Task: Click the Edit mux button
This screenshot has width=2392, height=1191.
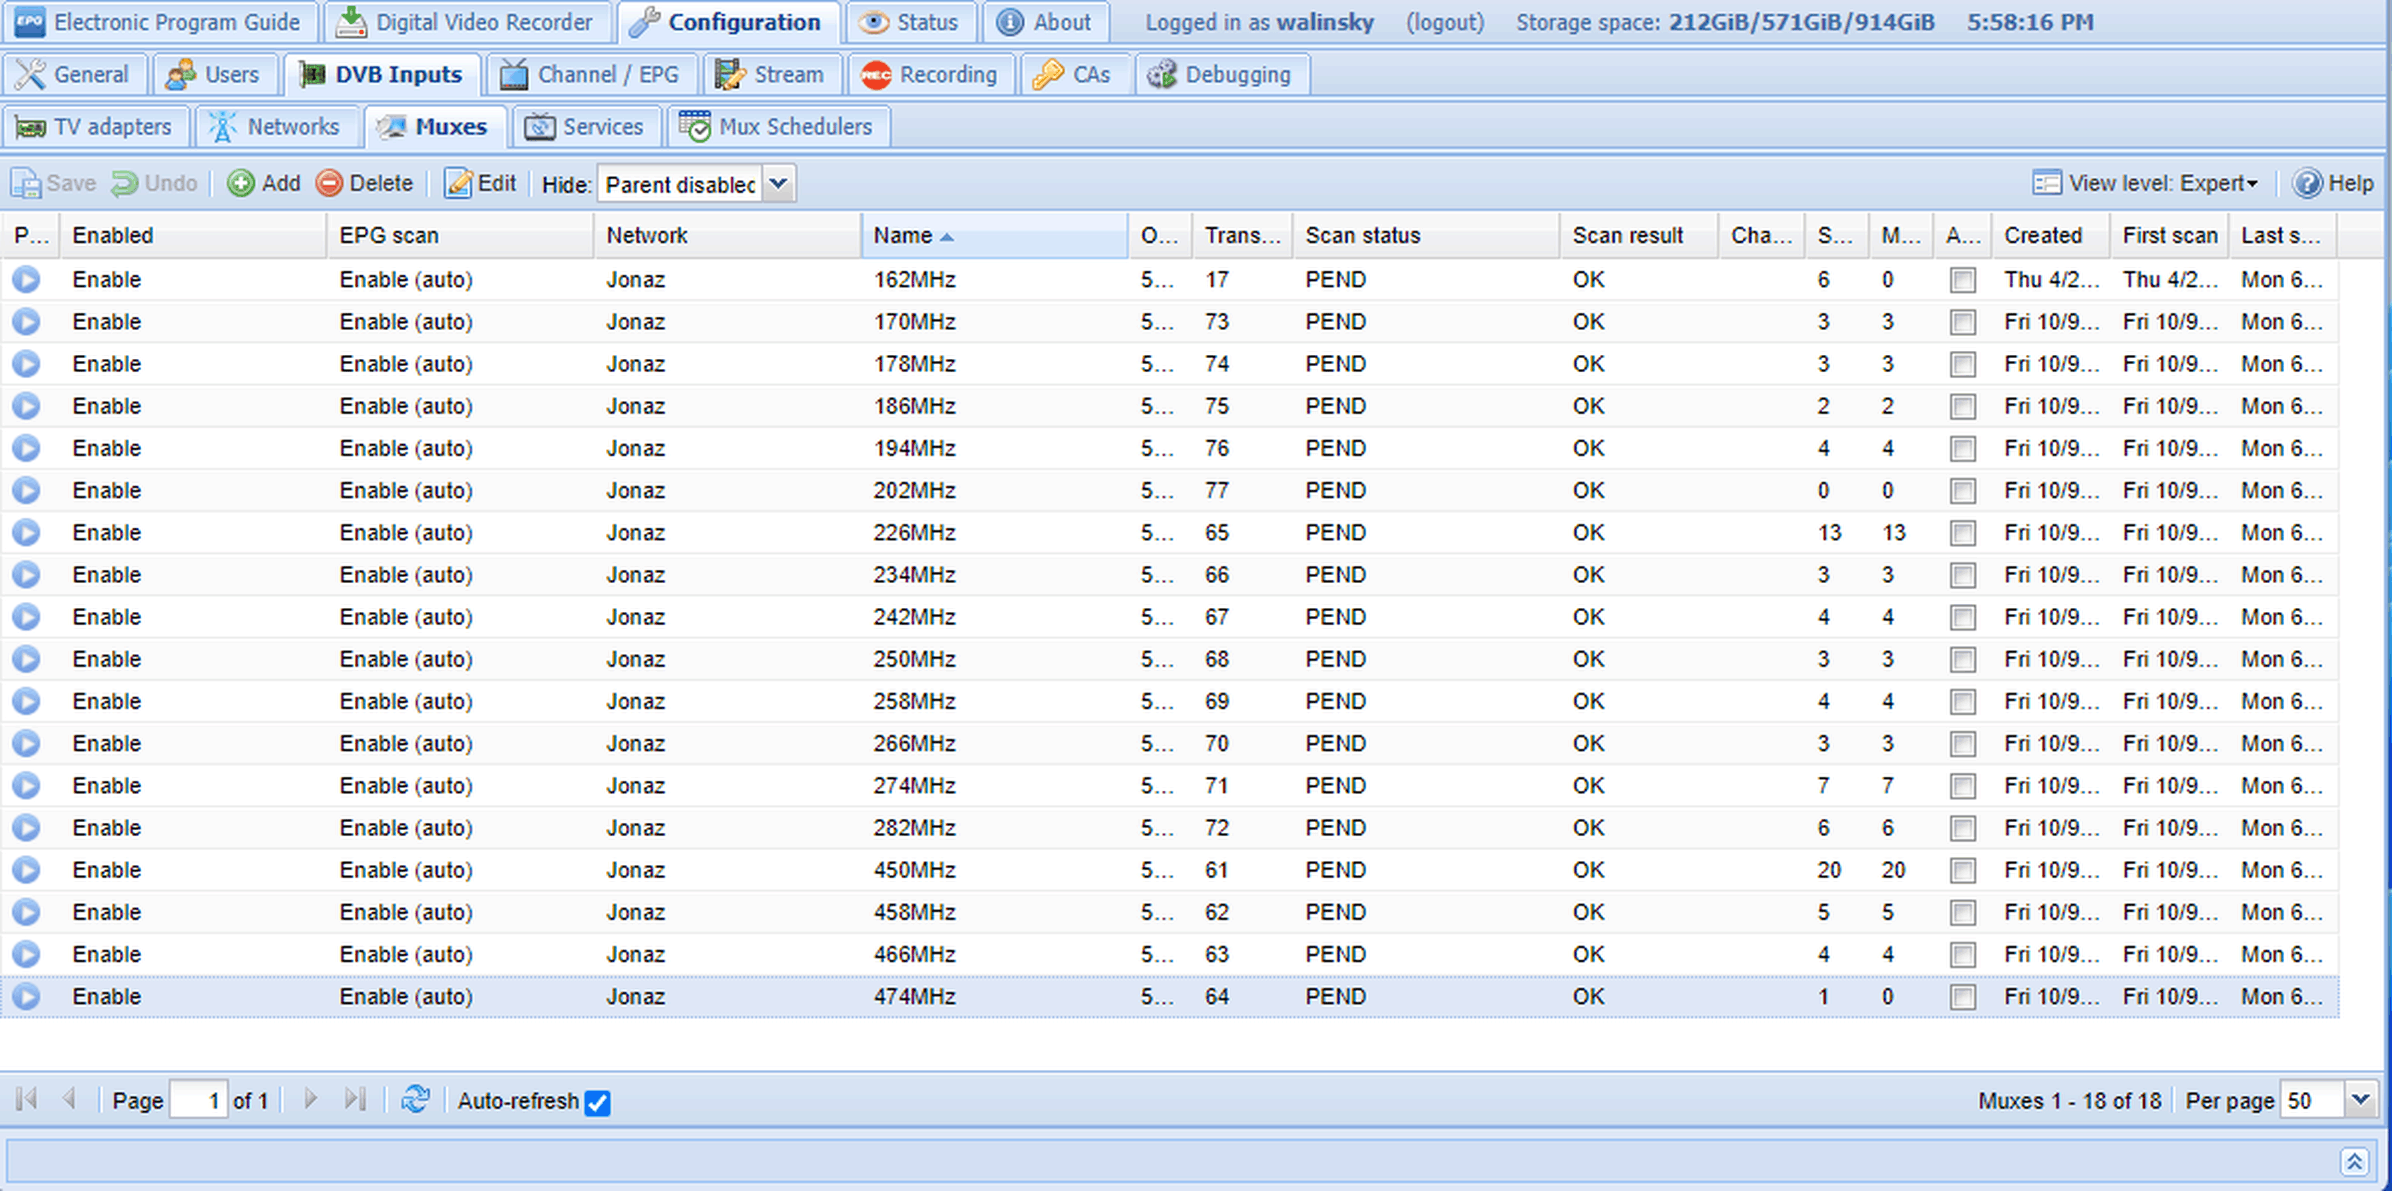Action: [x=481, y=184]
